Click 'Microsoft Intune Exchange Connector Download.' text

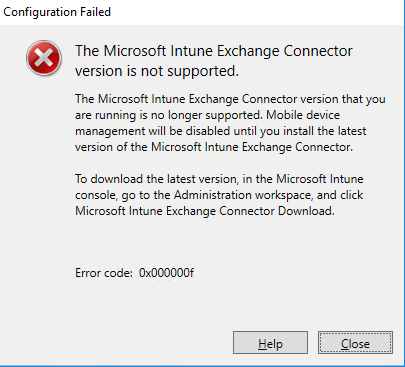pyautogui.click(x=205, y=211)
